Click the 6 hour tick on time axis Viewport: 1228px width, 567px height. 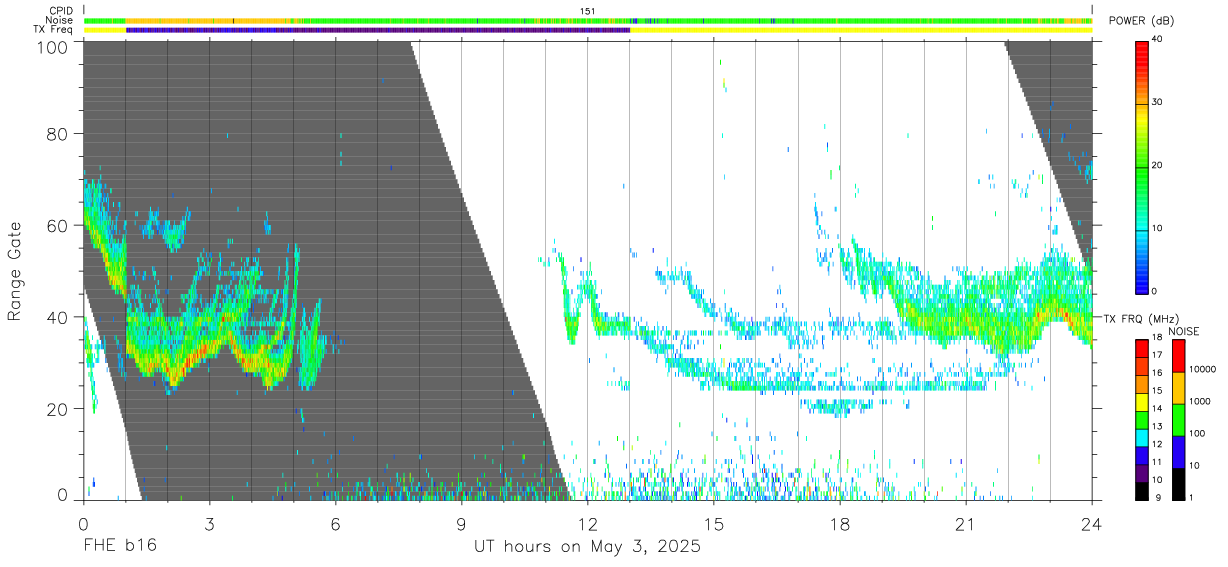(x=335, y=524)
